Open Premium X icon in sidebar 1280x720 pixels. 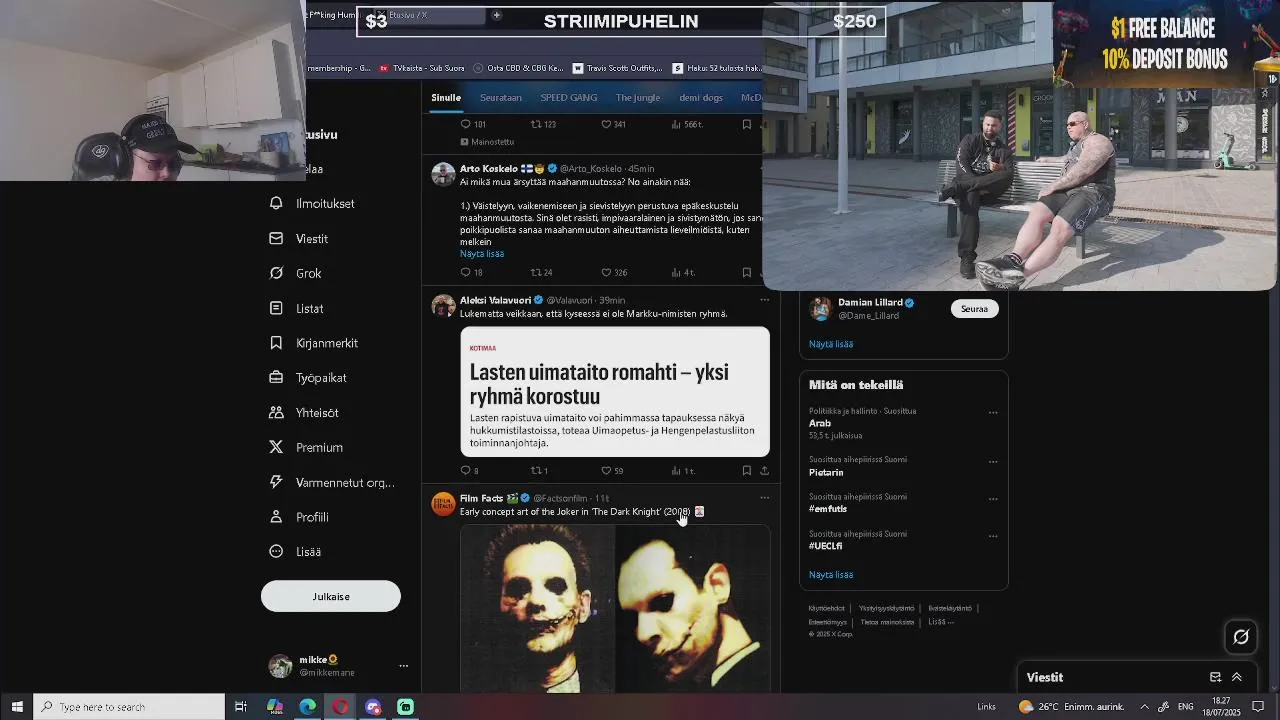pyautogui.click(x=276, y=447)
